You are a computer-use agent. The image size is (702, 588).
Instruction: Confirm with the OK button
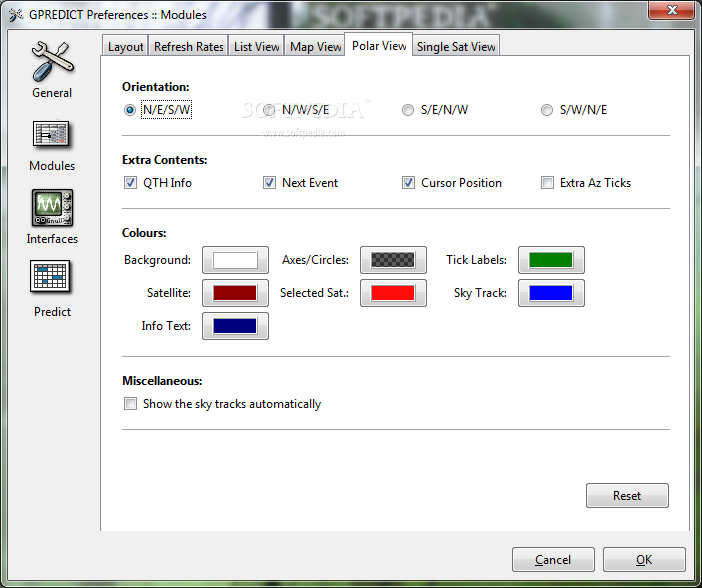coord(644,559)
